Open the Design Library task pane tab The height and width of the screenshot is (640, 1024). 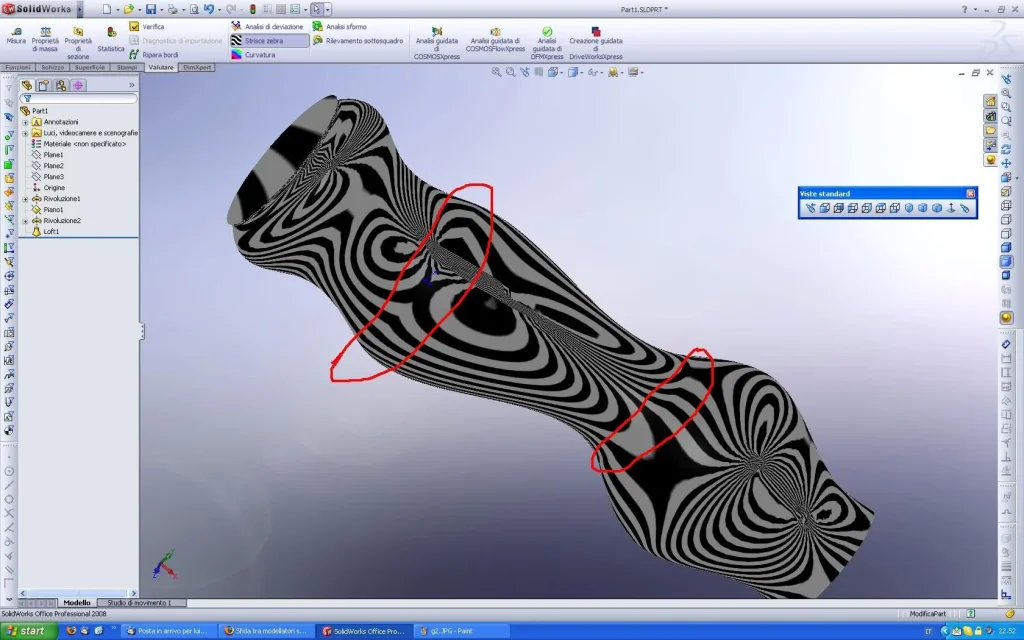click(991, 116)
